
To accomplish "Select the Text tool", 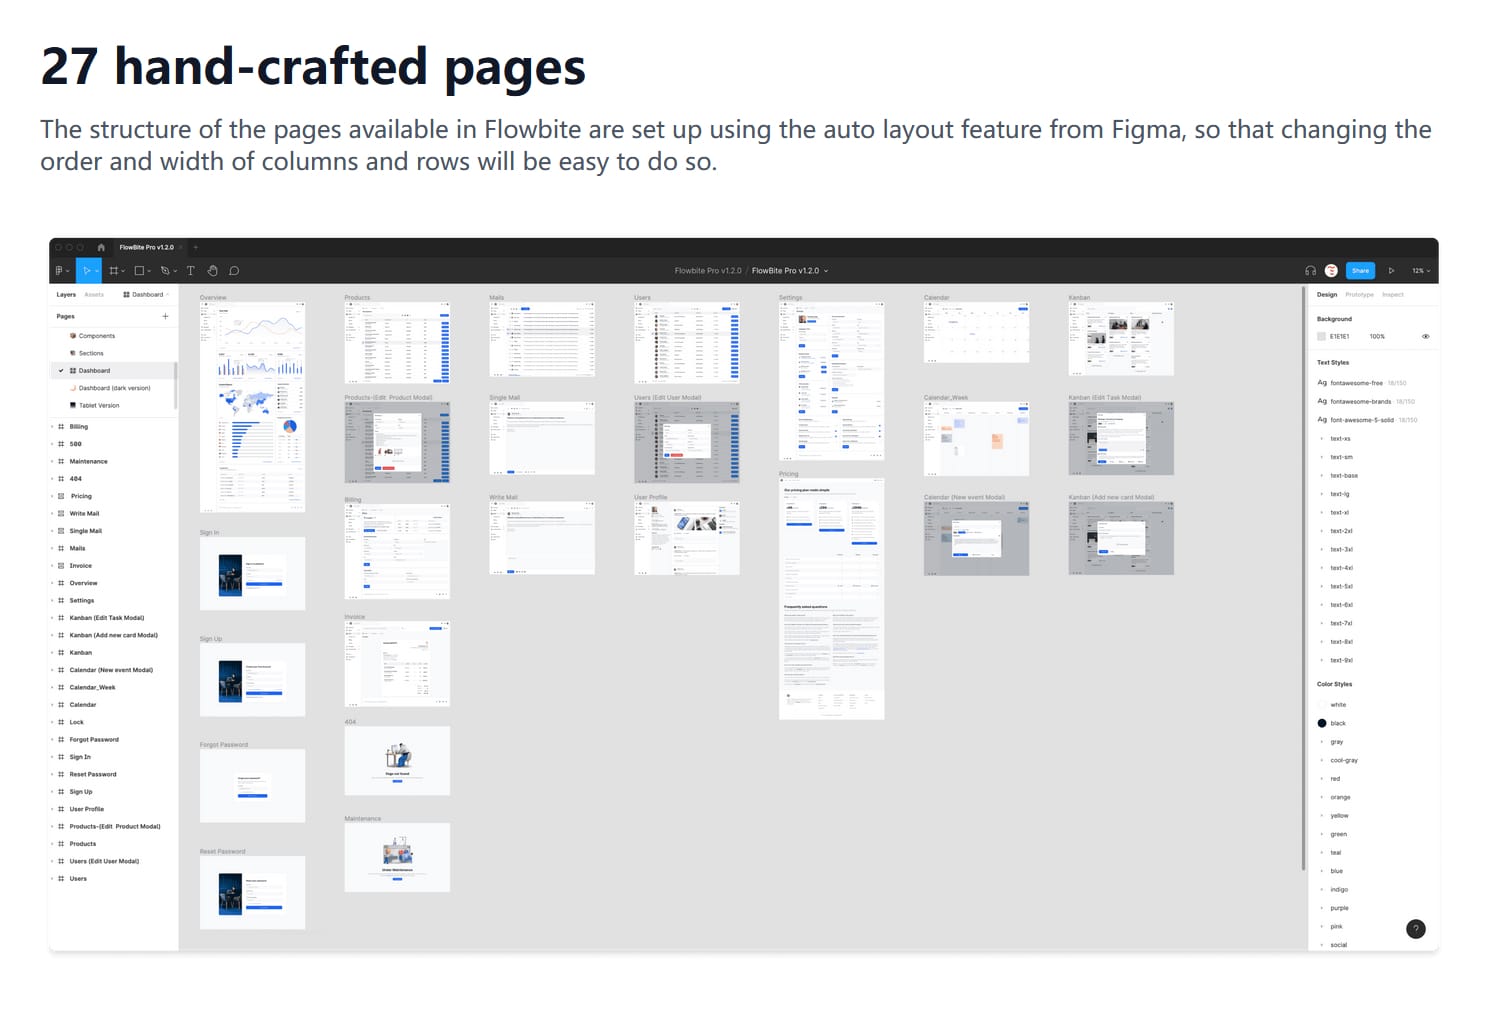I will click(x=190, y=271).
